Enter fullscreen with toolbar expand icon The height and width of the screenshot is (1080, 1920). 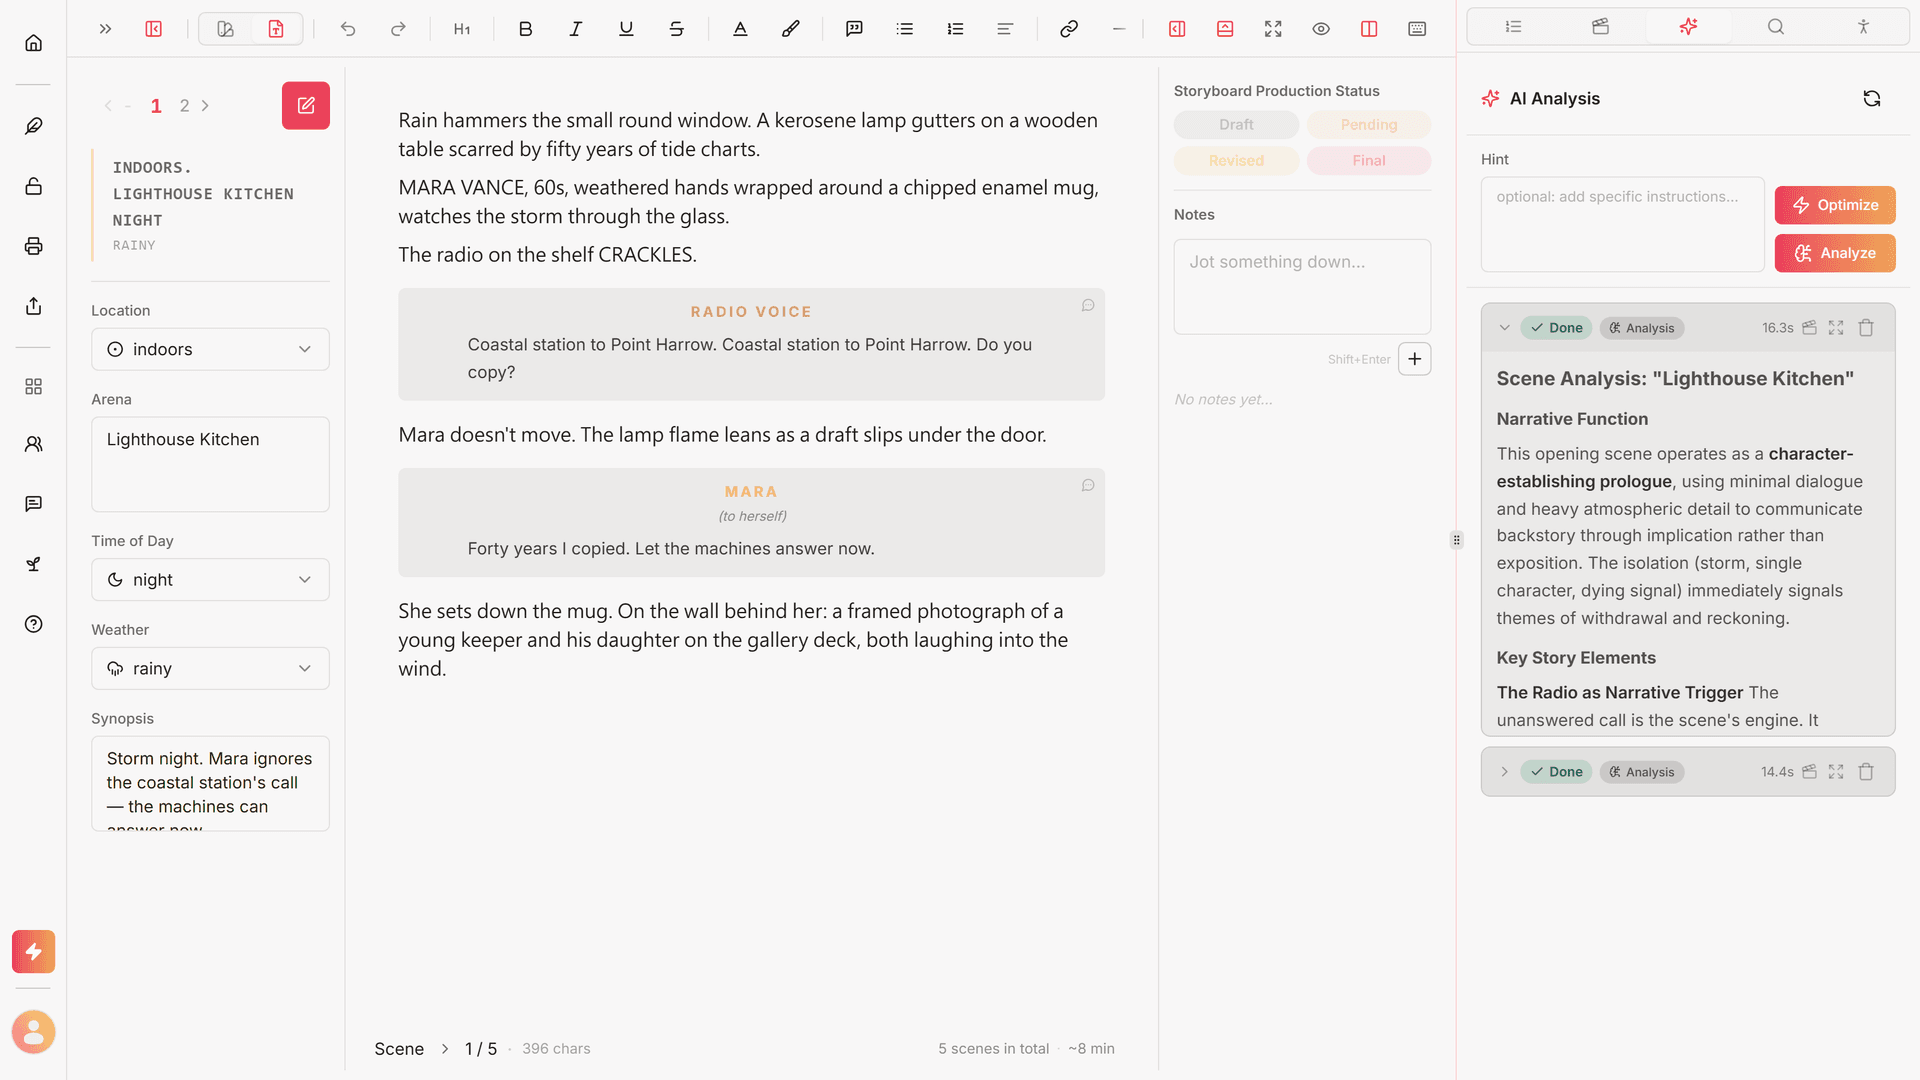pyautogui.click(x=1273, y=29)
